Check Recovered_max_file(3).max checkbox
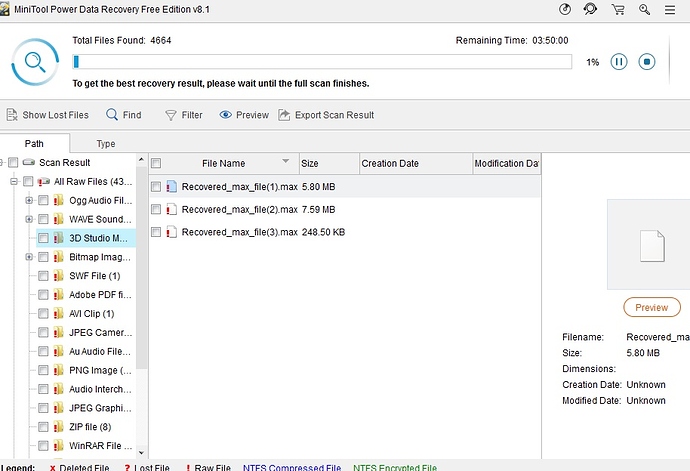This screenshot has height=471, width=690. click(x=156, y=232)
